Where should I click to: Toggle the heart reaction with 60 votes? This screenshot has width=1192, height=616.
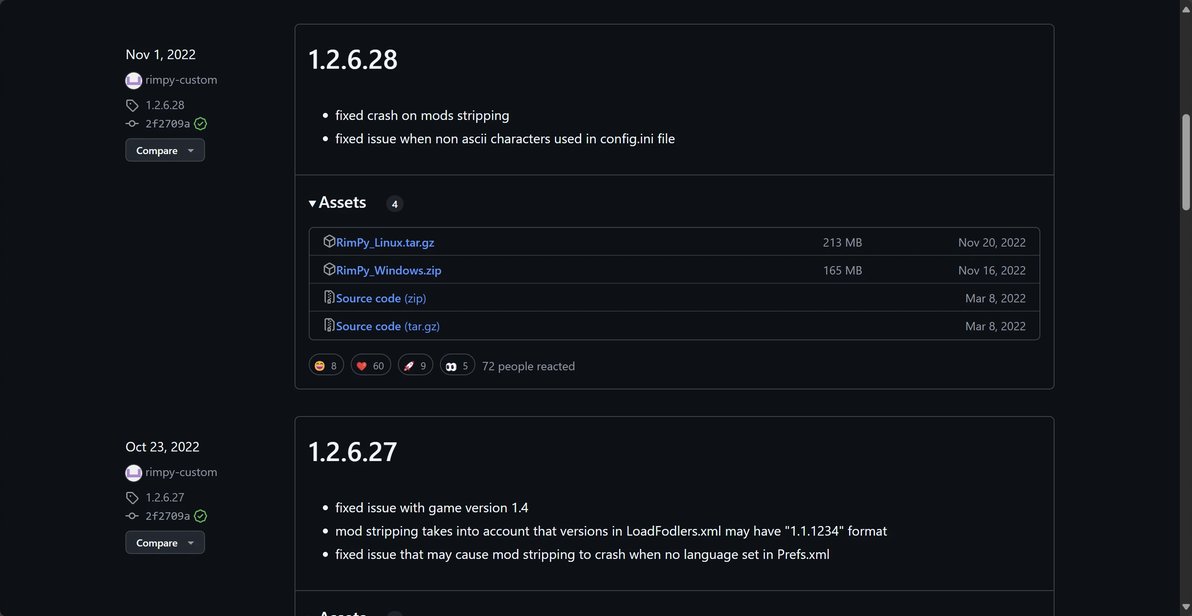(x=370, y=366)
